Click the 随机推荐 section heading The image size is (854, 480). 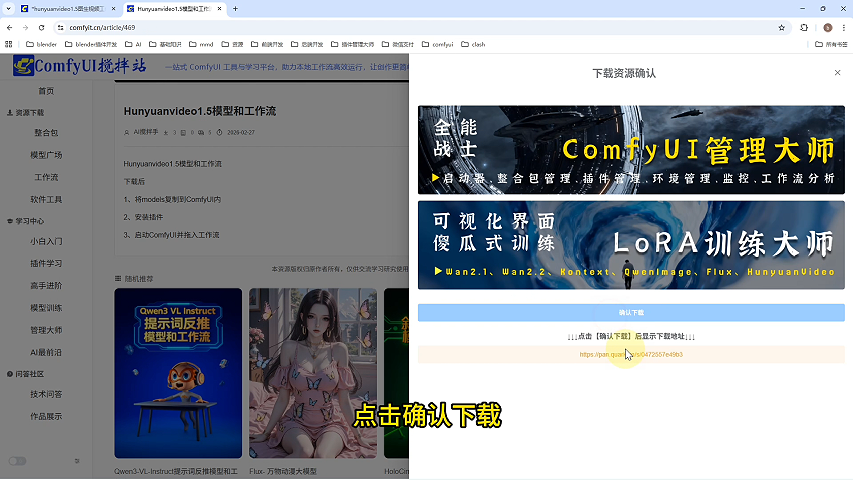tap(139, 279)
